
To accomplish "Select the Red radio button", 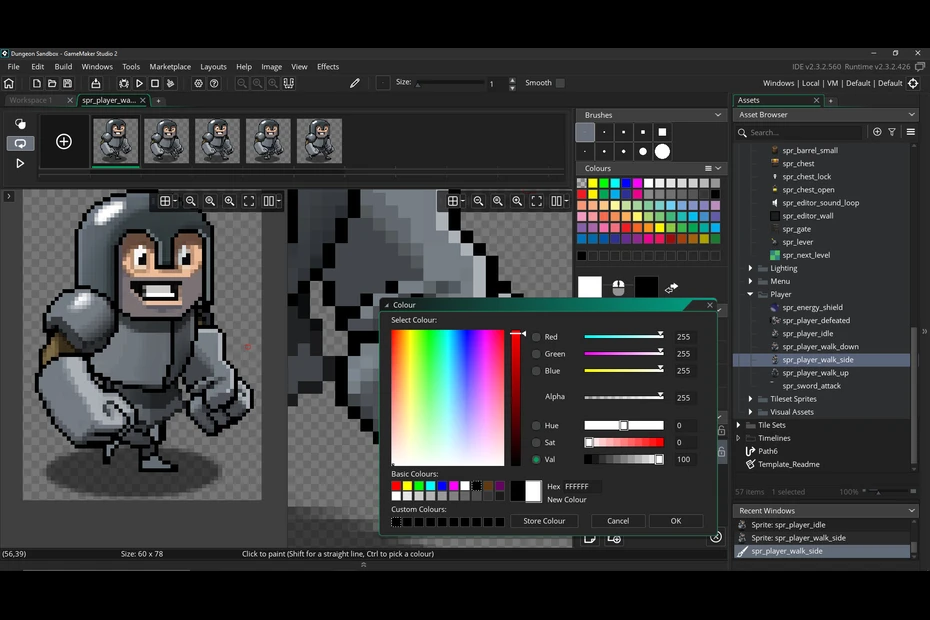I will click(x=536, y=337).
